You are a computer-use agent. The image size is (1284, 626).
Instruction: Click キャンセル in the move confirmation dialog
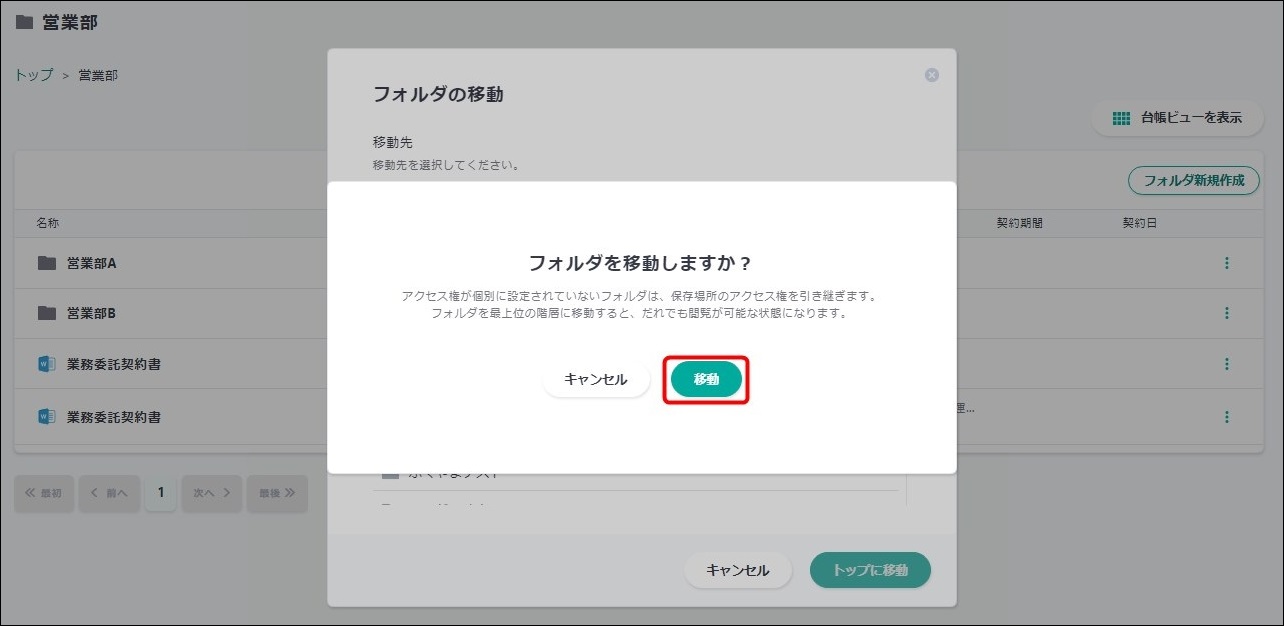point(596,380)
